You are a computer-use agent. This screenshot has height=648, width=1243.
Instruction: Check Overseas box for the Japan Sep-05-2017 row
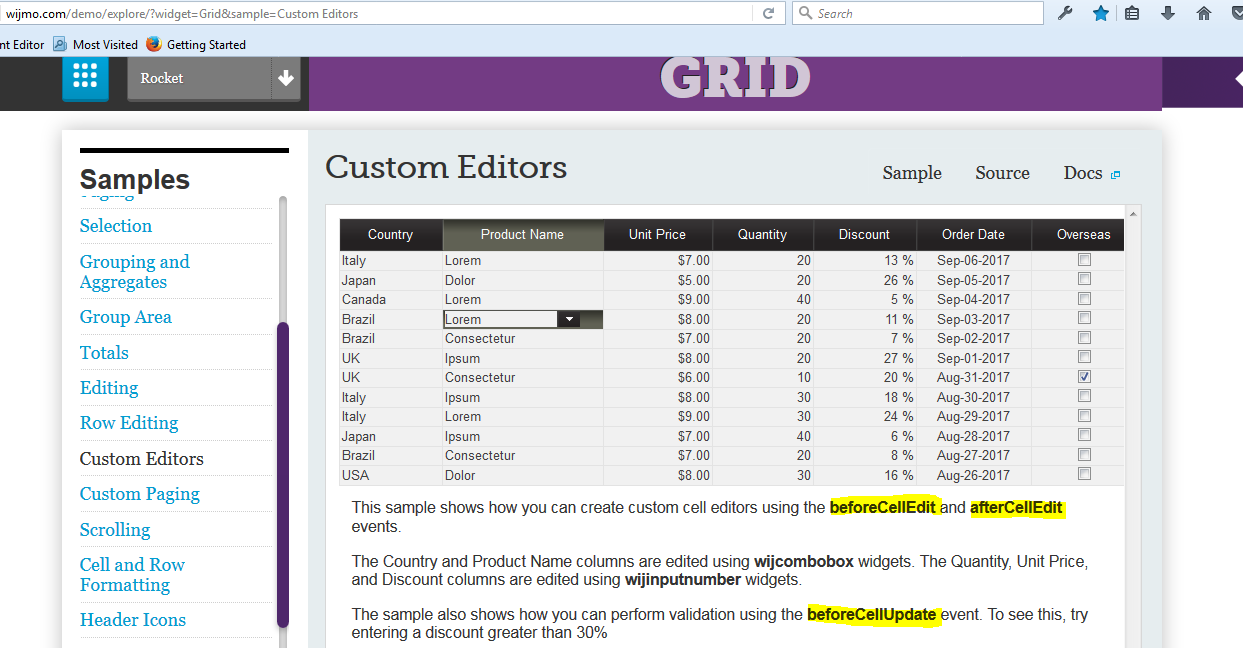point(1084,279)
